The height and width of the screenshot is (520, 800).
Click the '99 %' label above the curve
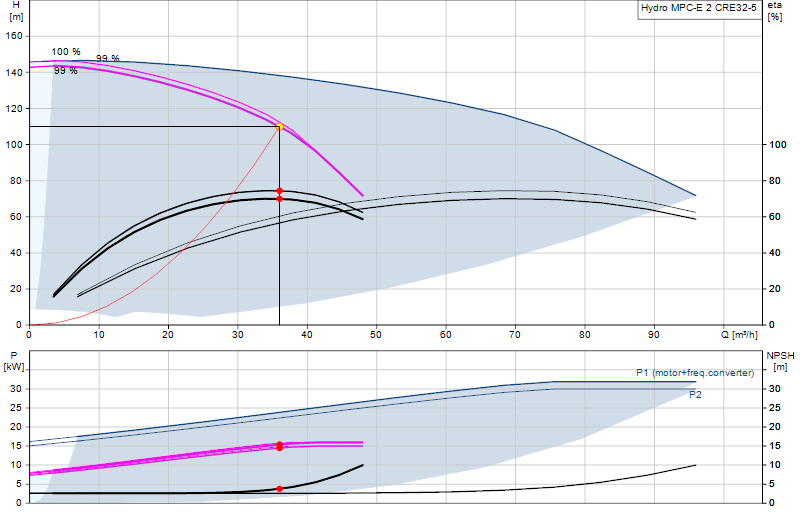108,58
